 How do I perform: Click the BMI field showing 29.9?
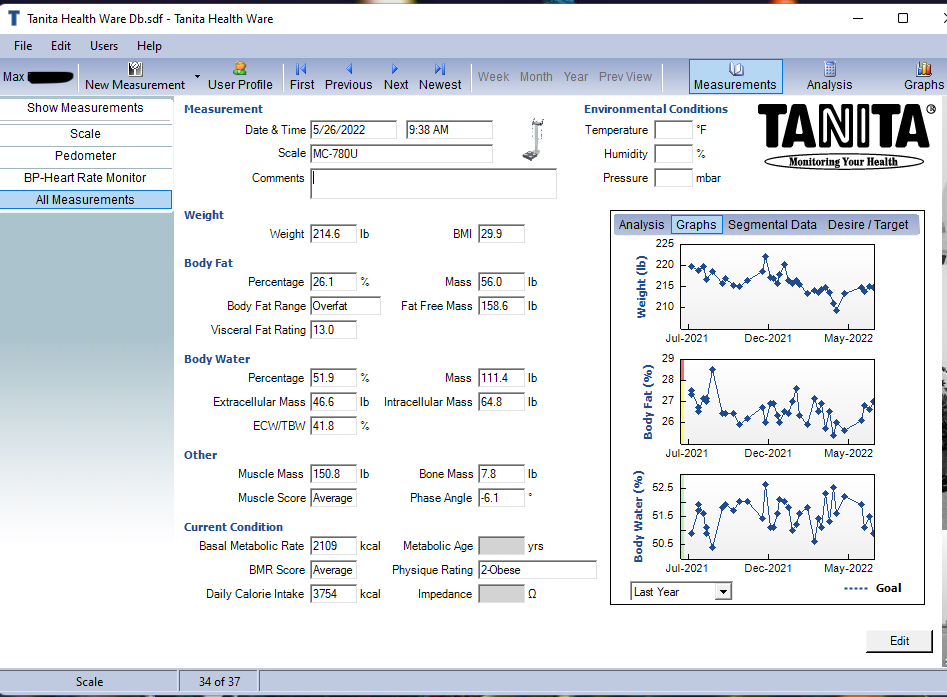click(501, 234)
